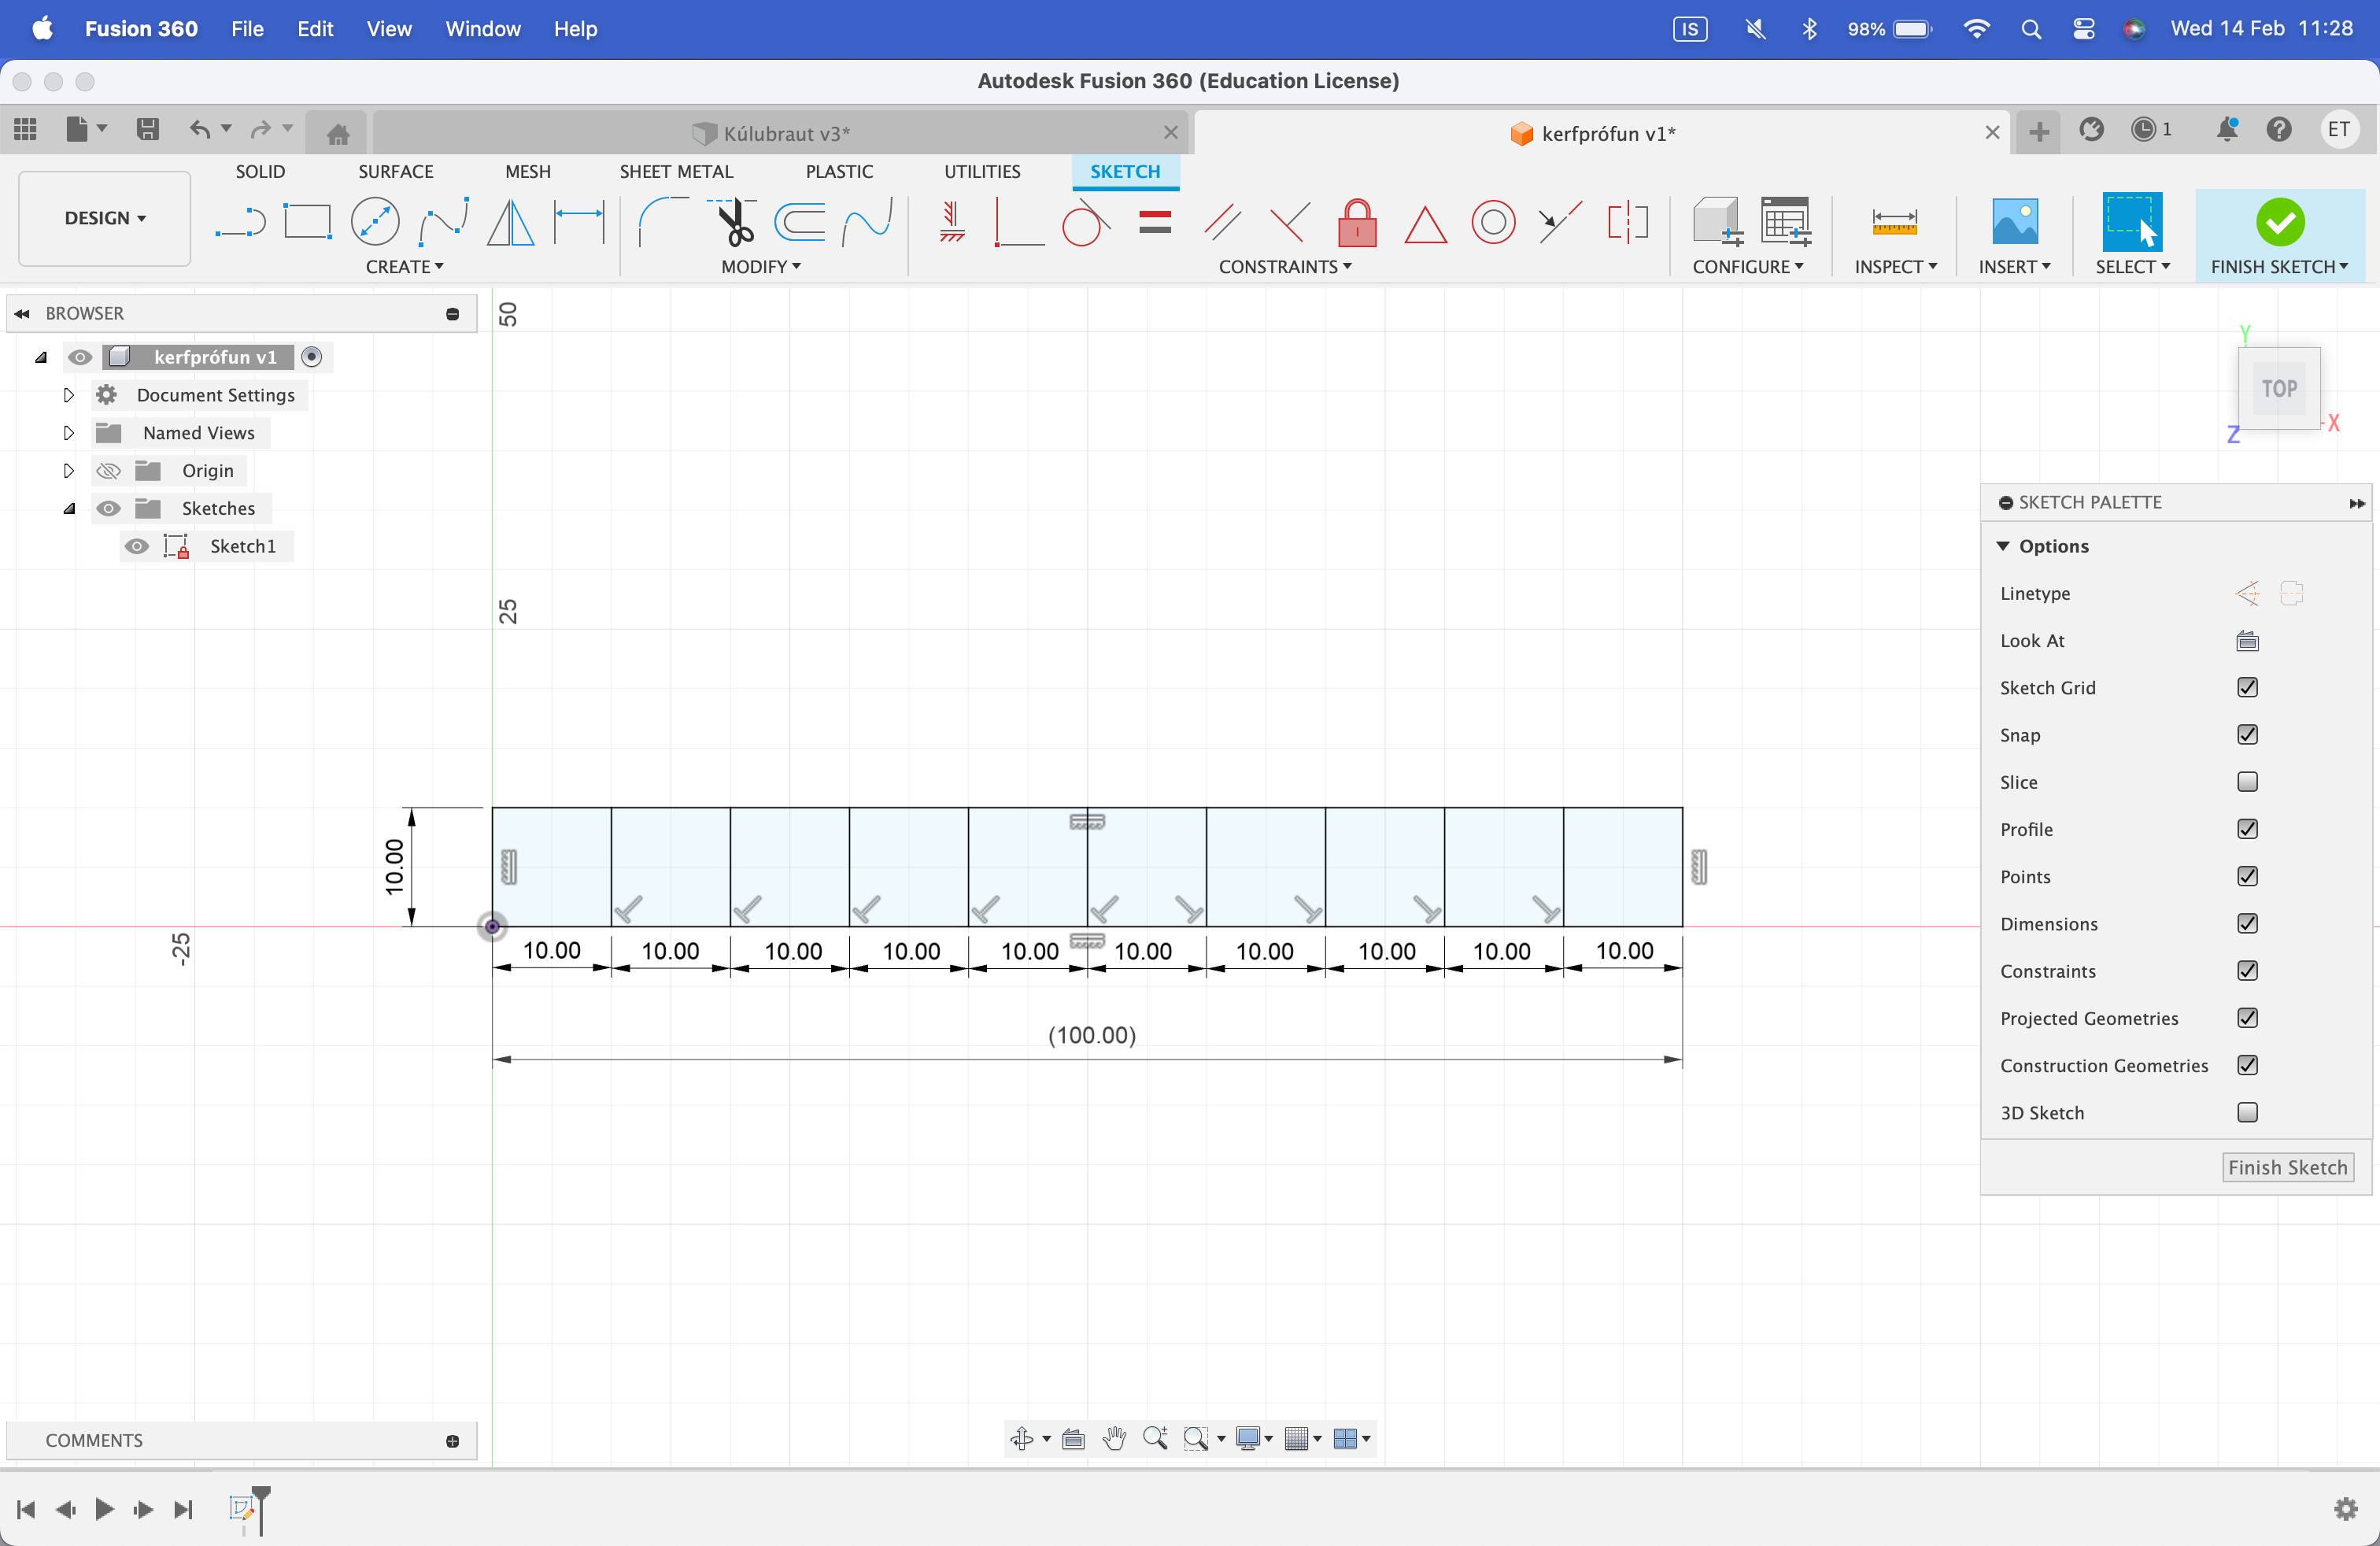This screenshot has width=2380, height=1546.
Task: Open the File menu
Action: click(x=247, y=29)
